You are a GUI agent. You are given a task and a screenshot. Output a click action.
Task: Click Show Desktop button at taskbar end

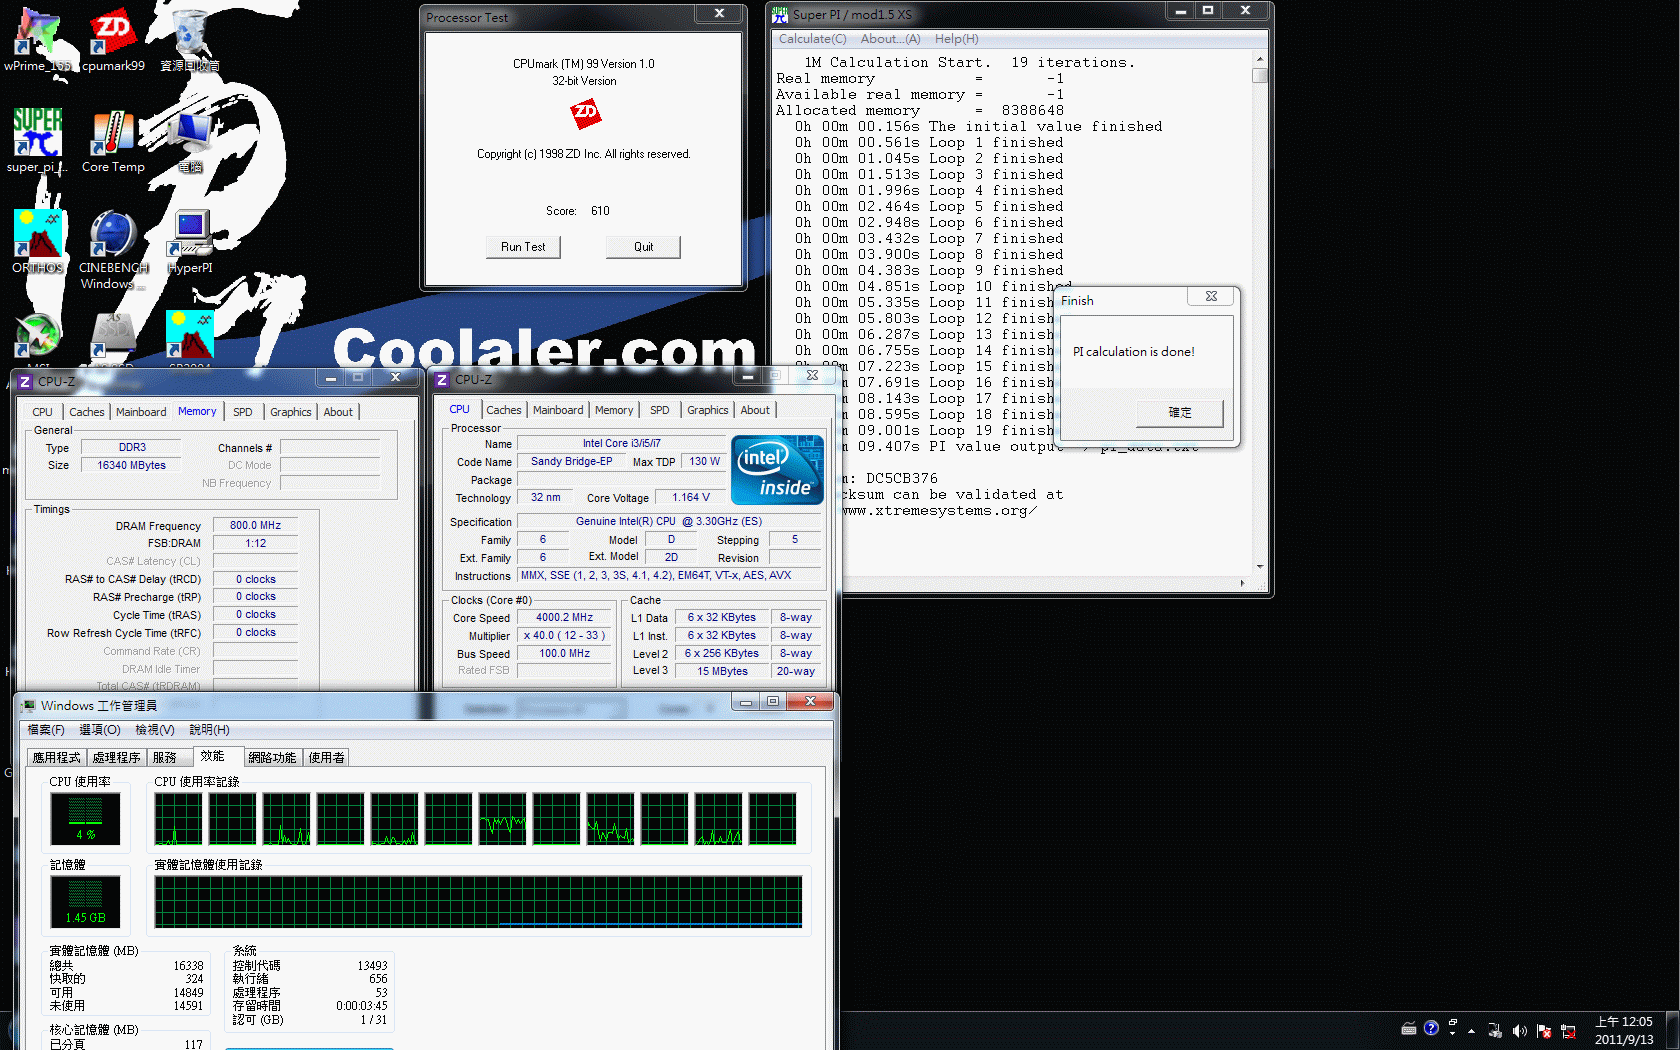(x=1672, y=1031)
